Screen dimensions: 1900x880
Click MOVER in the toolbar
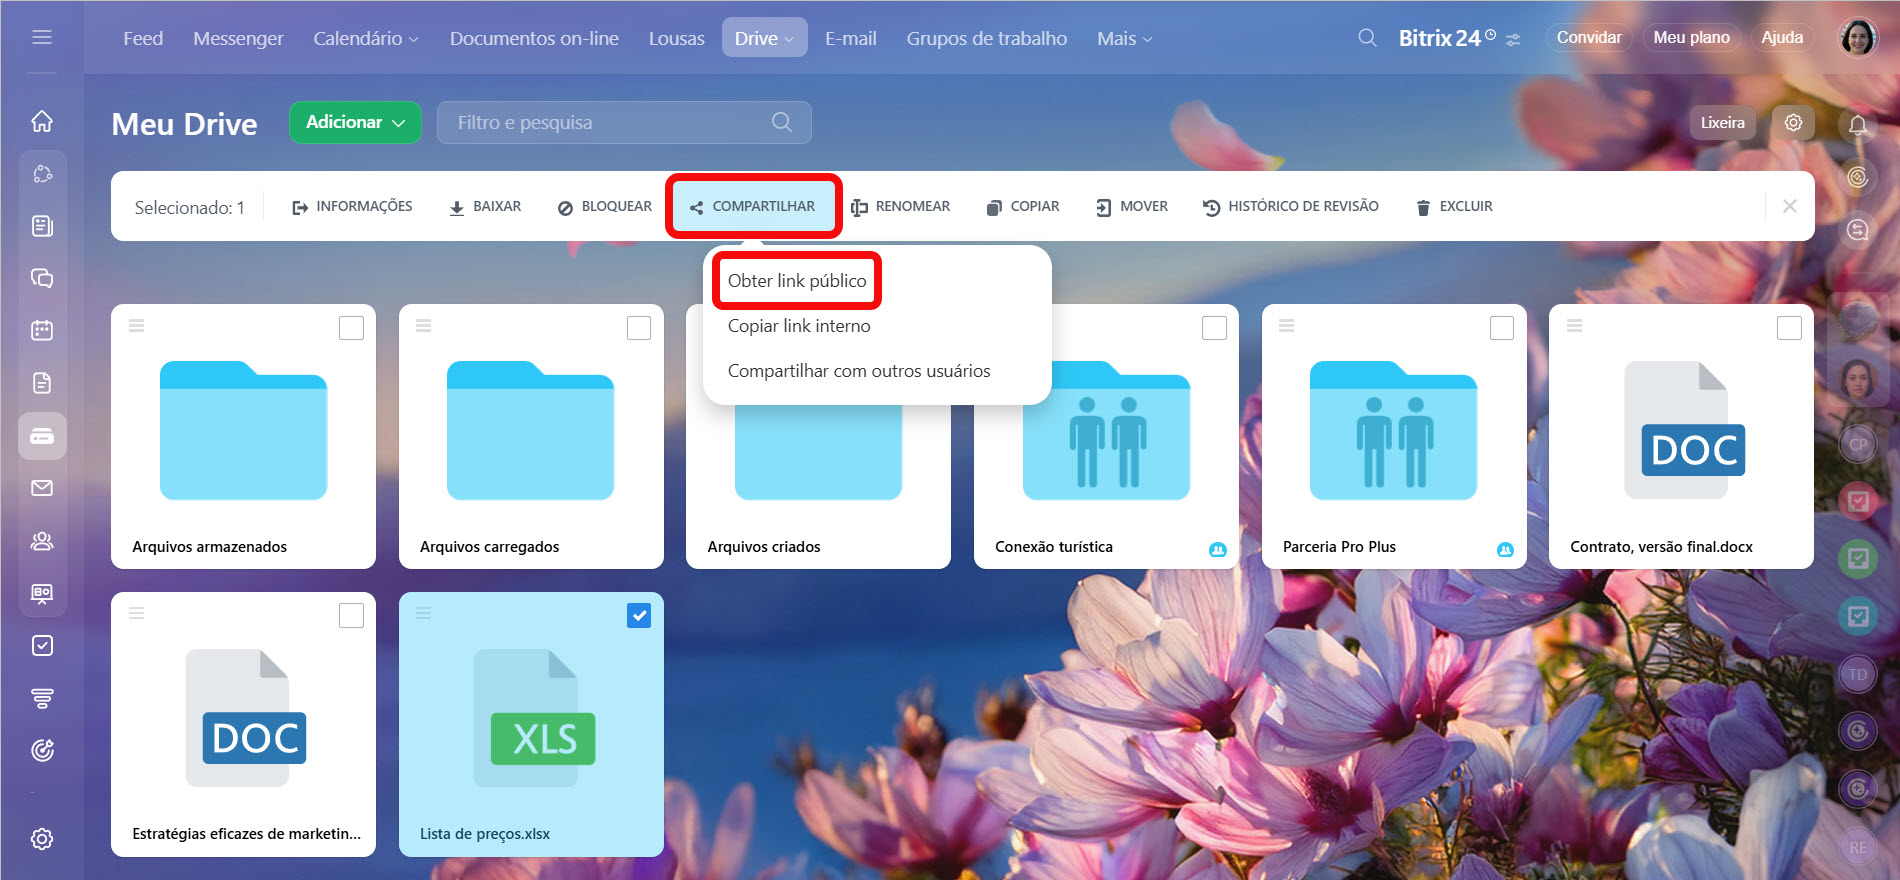click(x=1131, y=206)
